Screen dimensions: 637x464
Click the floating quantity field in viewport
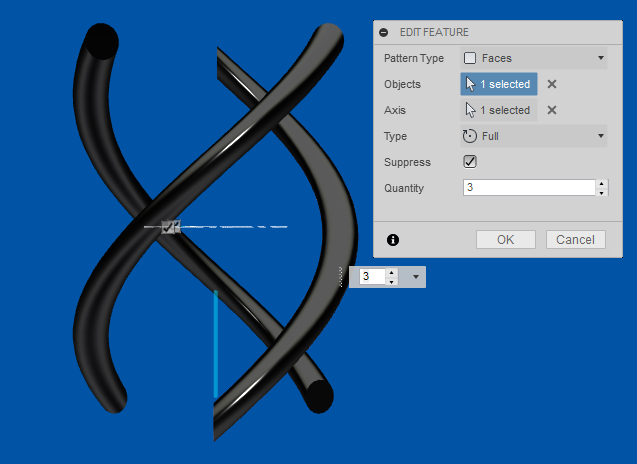tap(372, 277)
